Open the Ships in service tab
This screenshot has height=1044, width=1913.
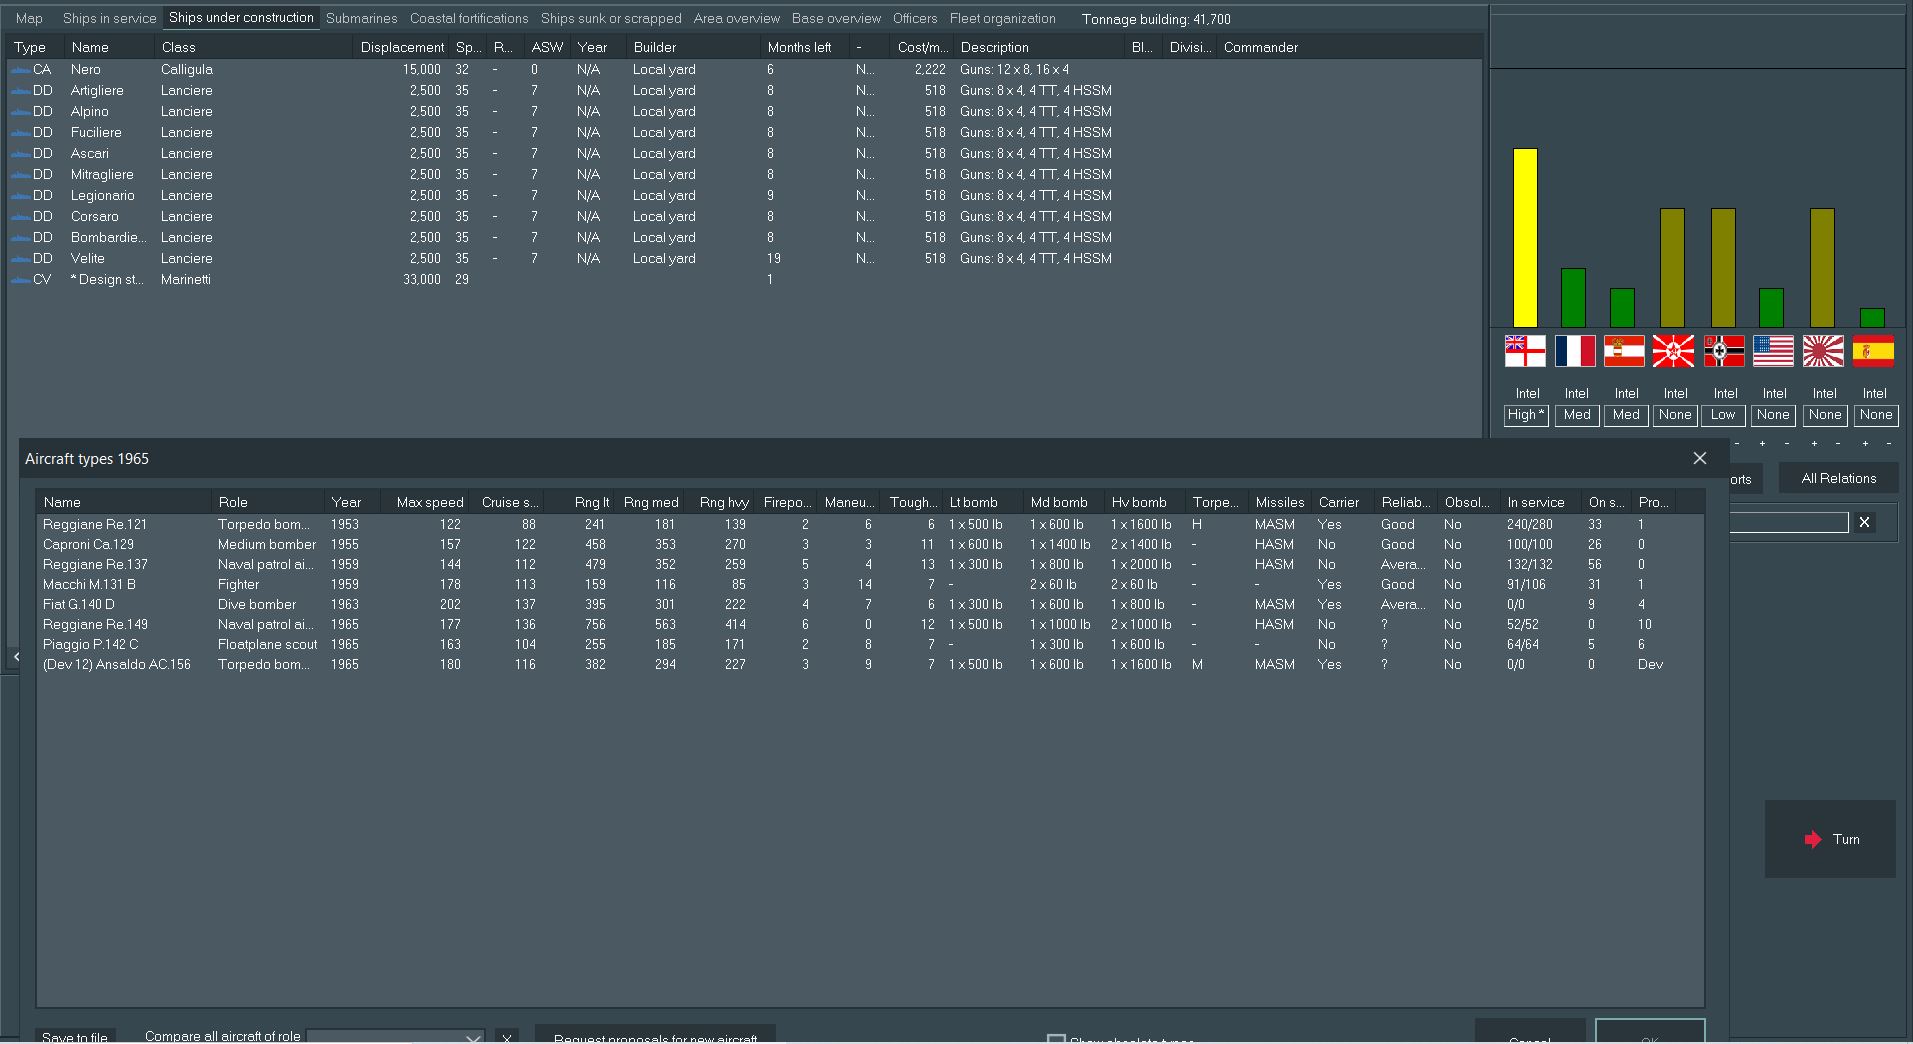[x=109, y=18]
